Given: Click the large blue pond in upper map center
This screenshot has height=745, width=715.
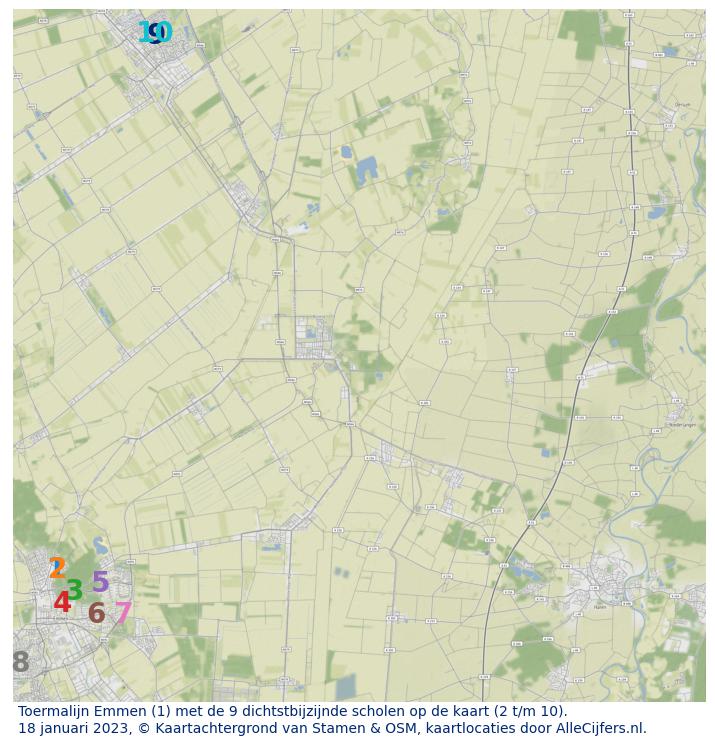Looking at the screenshot, I should [x=366, y=168].
